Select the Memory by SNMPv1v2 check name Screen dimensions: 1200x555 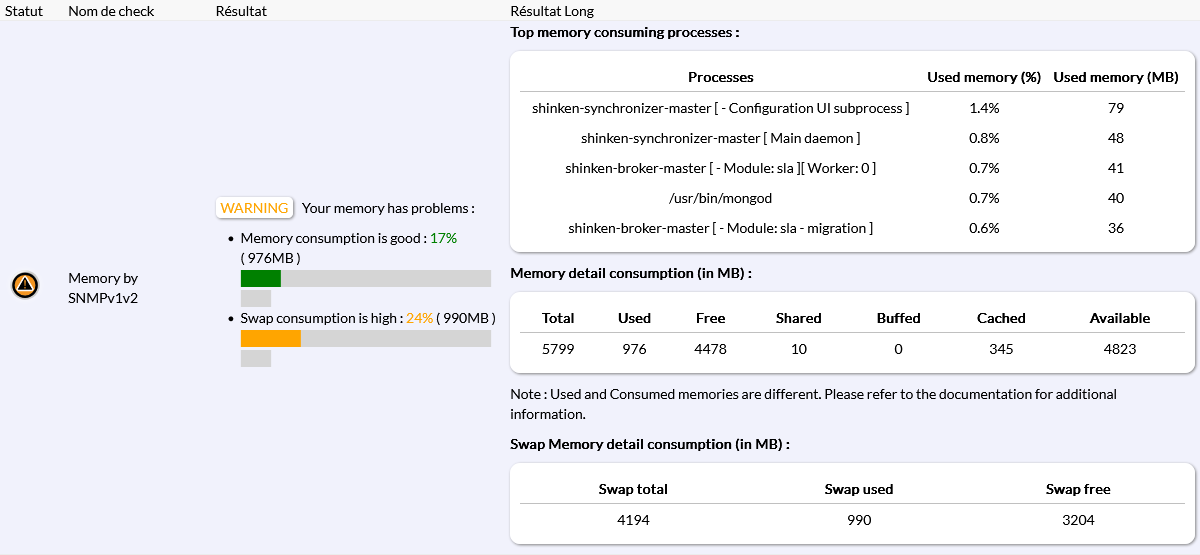coord(103,287)
